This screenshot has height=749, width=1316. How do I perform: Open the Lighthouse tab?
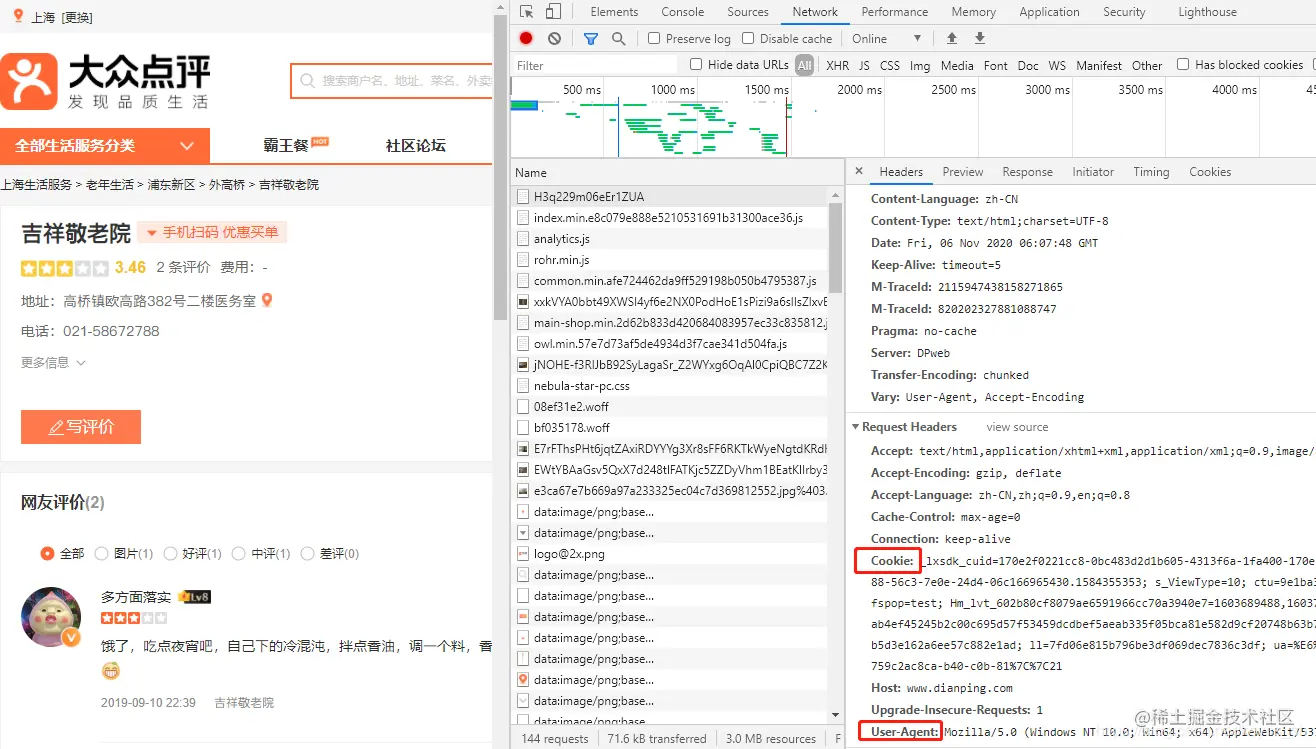point(1207,12)
